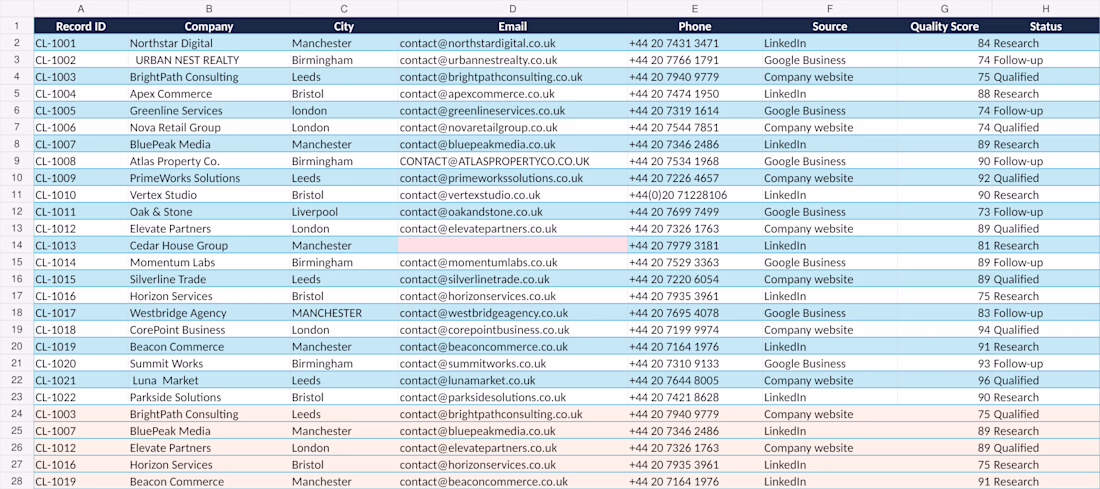The height and width of the screenshot is (489, 1100).
Task: Select column B header letter
Action: (209, 8)
